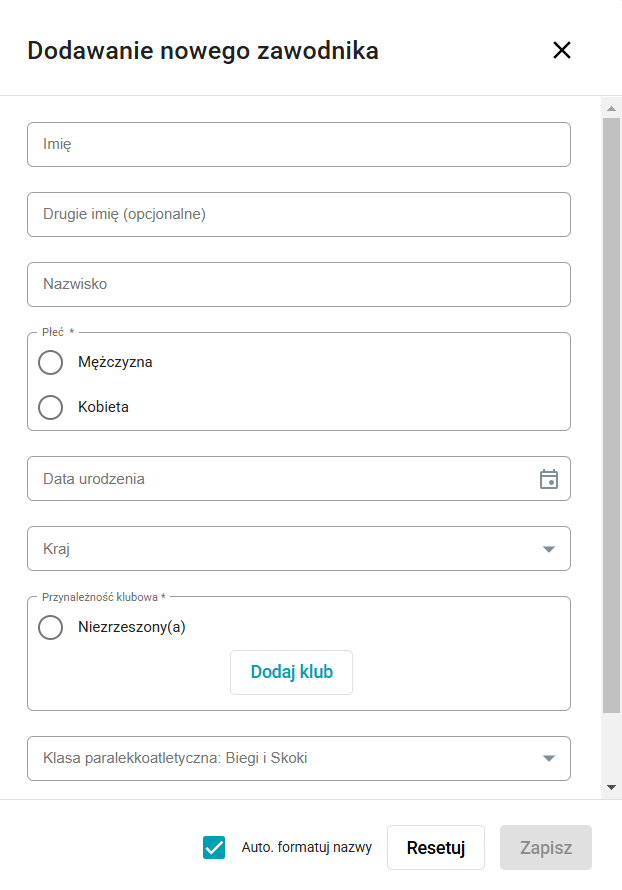This screenshot has width=622, height=890.
Task: Open Klasa paralekkoatletyczna dropdown
Action: pyautogui.click(x=548, y=758)
